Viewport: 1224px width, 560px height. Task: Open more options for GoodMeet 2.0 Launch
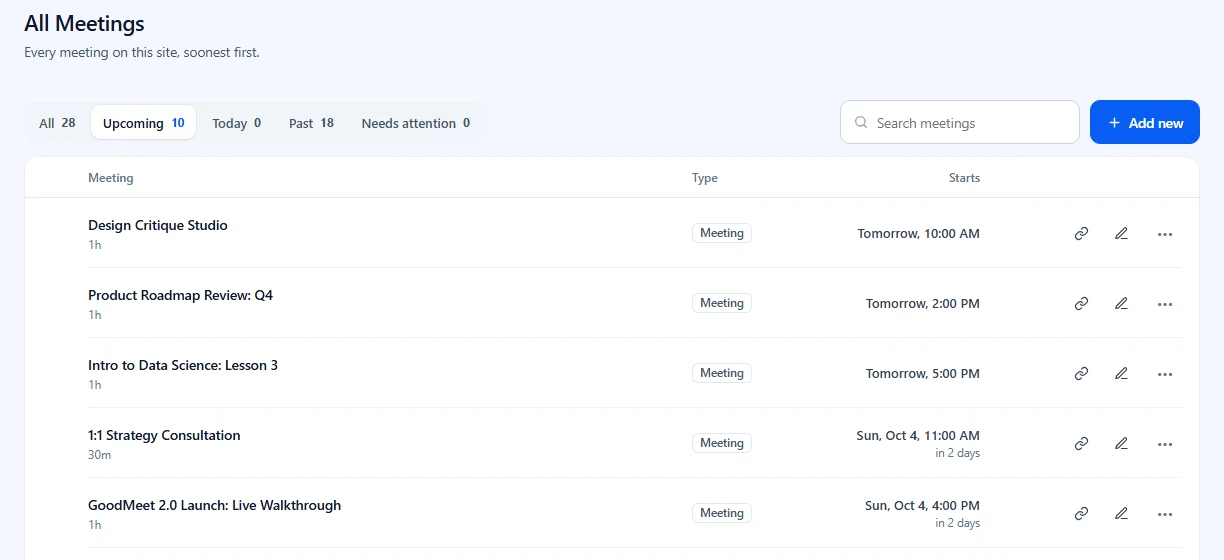pyautogui.click(x=1164, y=514)
